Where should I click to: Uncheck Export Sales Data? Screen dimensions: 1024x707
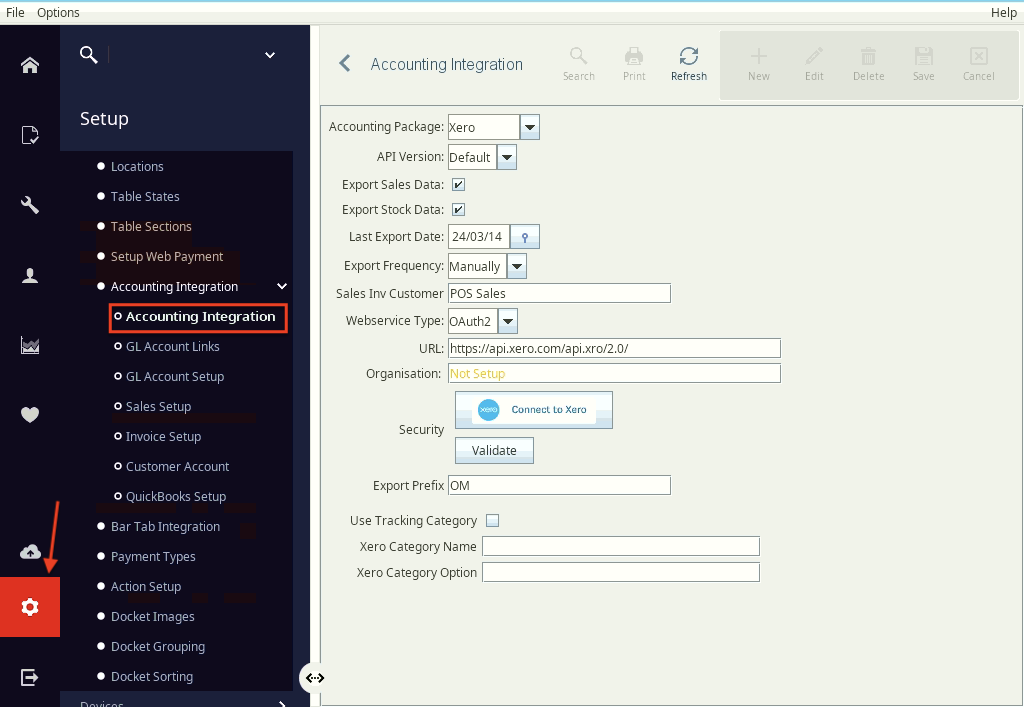pyautogui.click(x=457, y=184)
